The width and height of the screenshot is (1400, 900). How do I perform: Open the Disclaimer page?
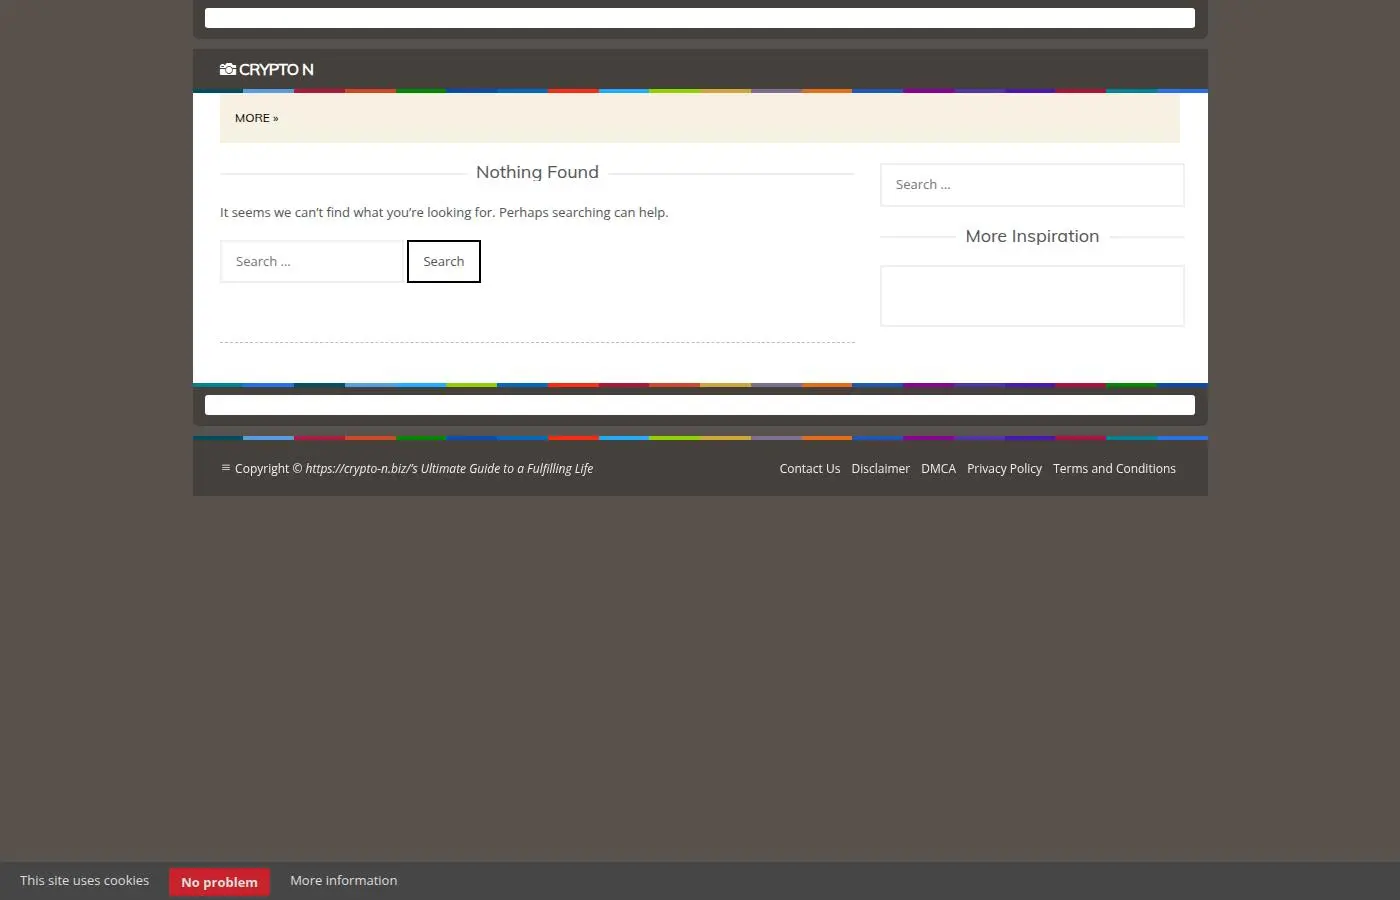click(x=881, y=468)
